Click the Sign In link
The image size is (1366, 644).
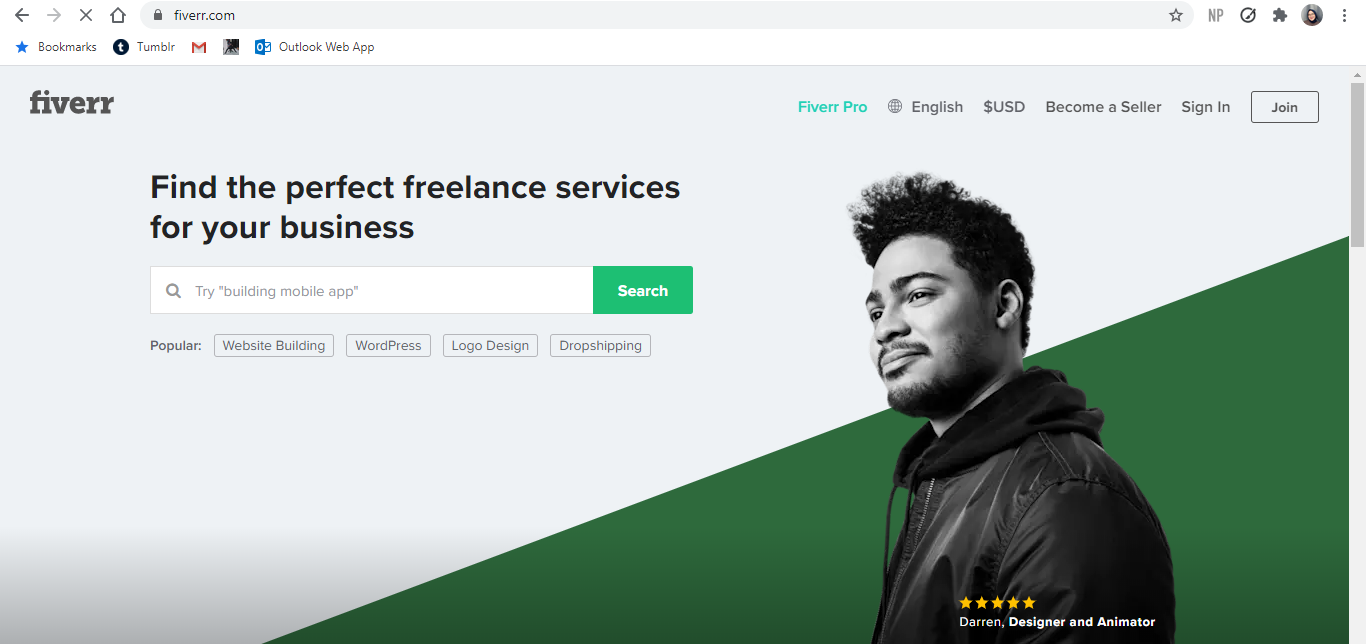pos(1205,107)
